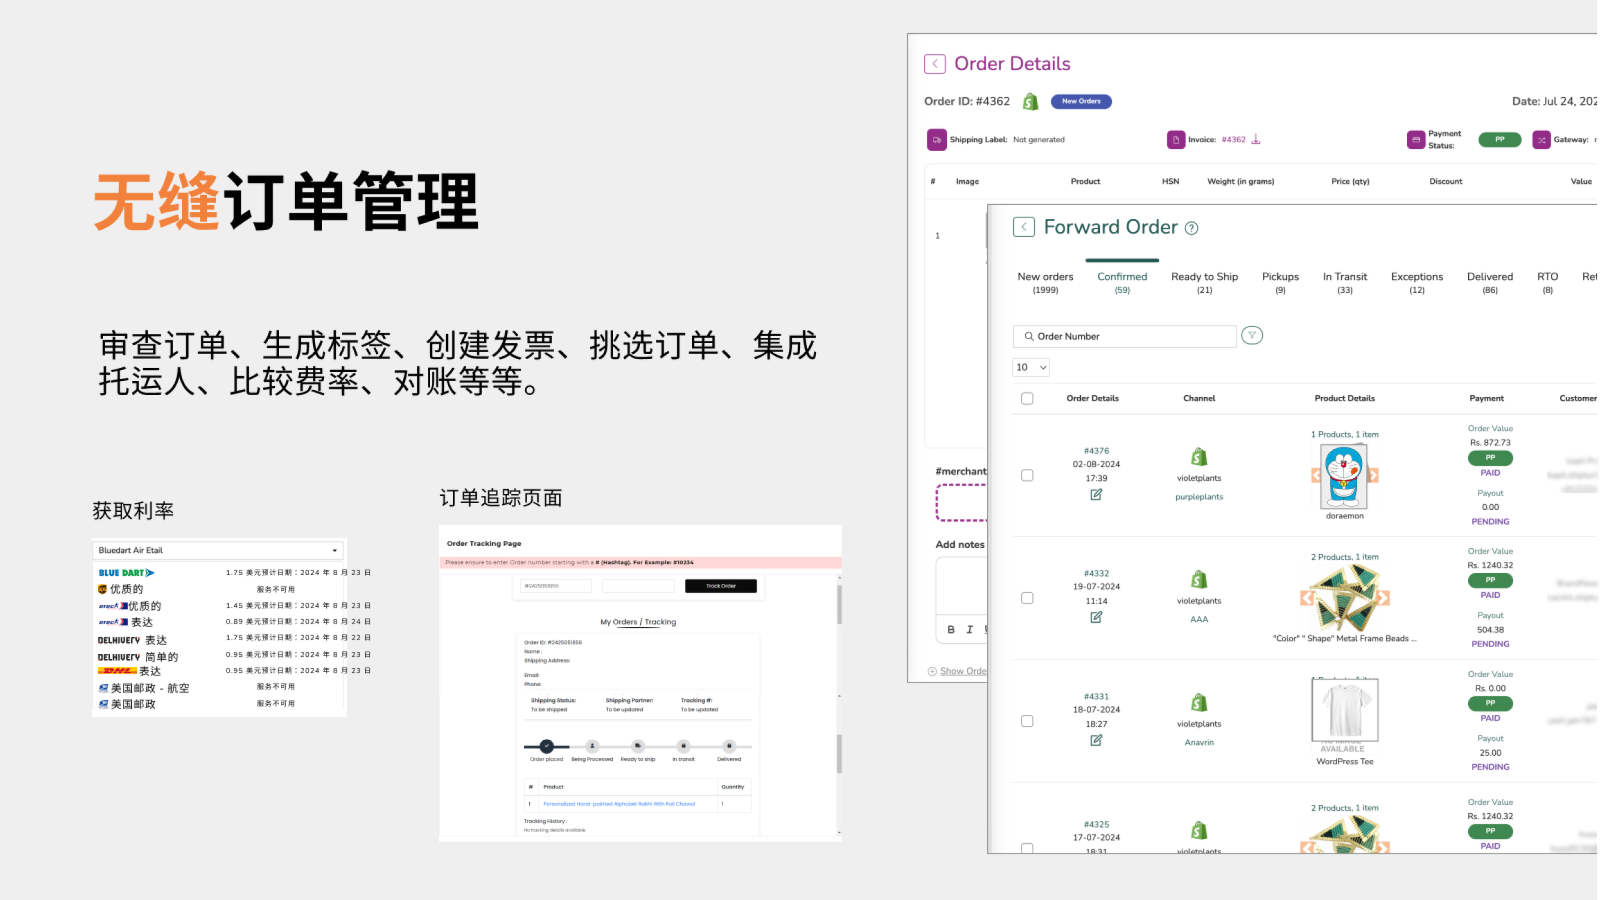Open the Personalized Hand-painted Rakhi product link
Screen dimensions: 1600x900
pyautogui.click(x=619, y=804)
